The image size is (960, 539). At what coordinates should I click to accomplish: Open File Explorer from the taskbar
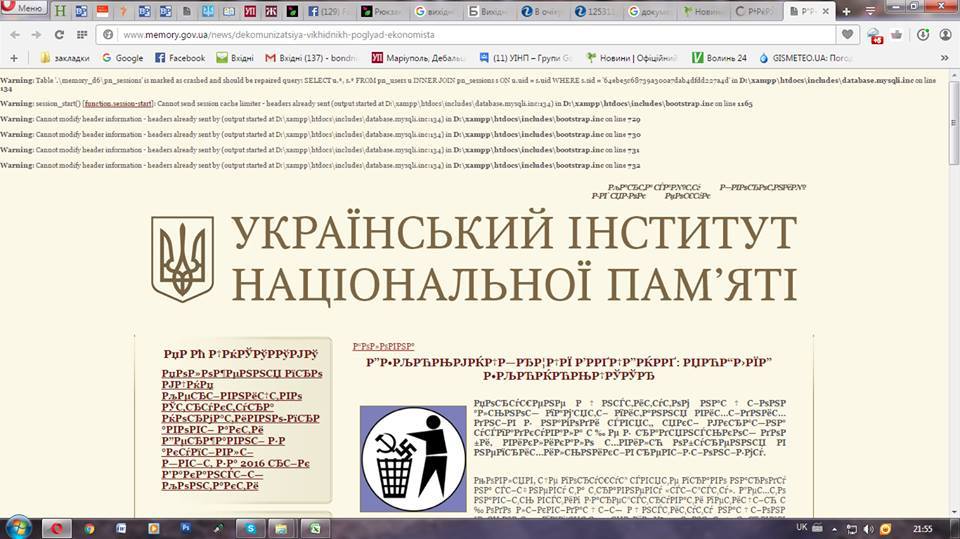click(x=281, y=529)
